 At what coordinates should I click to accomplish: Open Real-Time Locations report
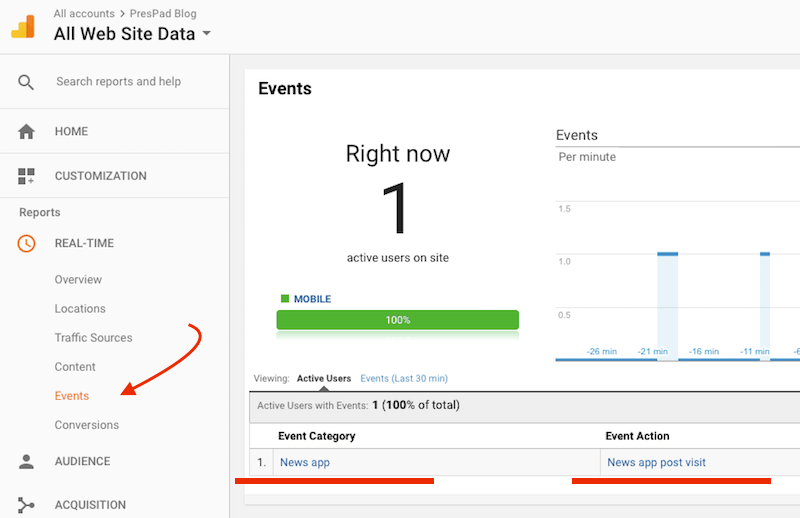click(80, 309)
